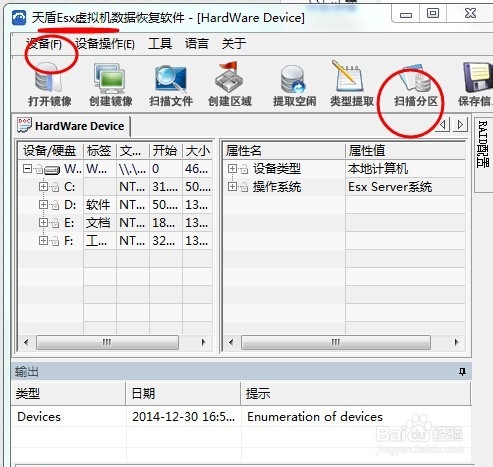Select the E: partition row
Viewport: 493px width, 467px height.
coord(115,223)
